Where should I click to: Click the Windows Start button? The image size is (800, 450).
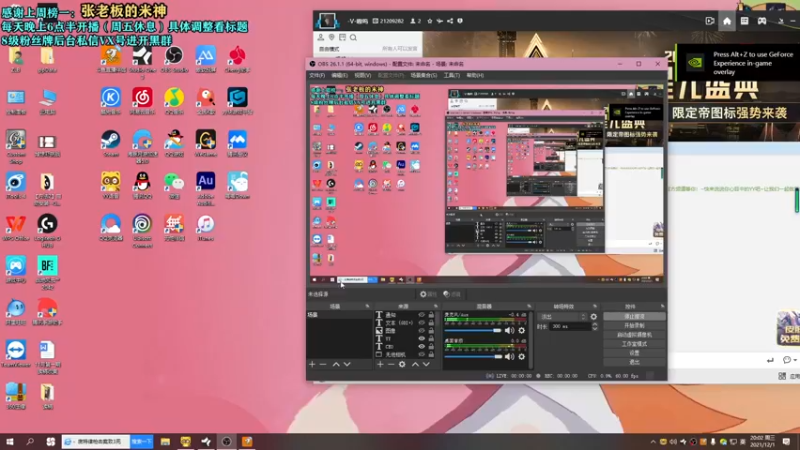pos(9,442)
